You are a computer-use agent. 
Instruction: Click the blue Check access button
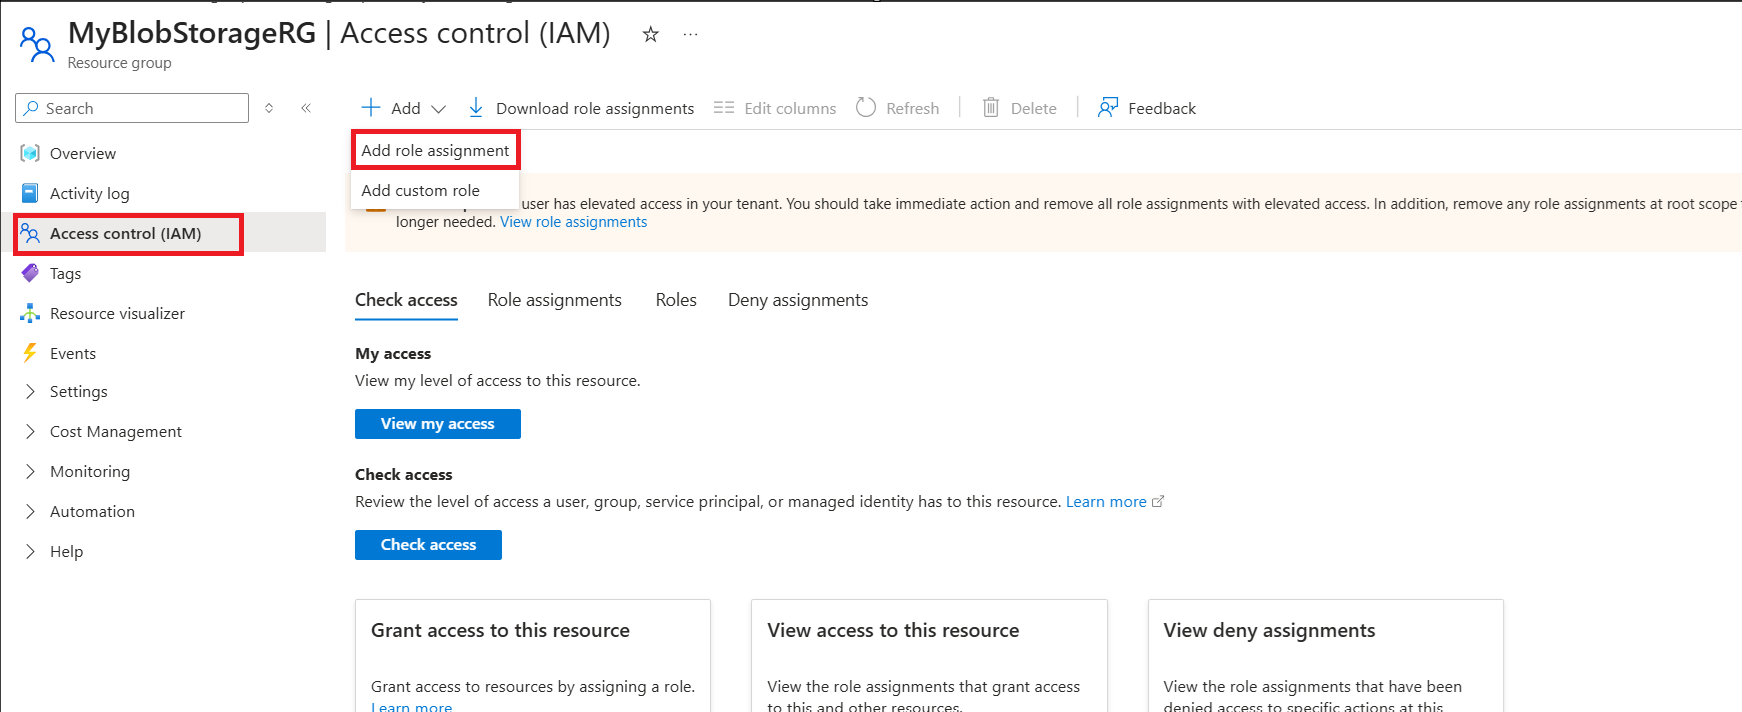coord(428,545)
